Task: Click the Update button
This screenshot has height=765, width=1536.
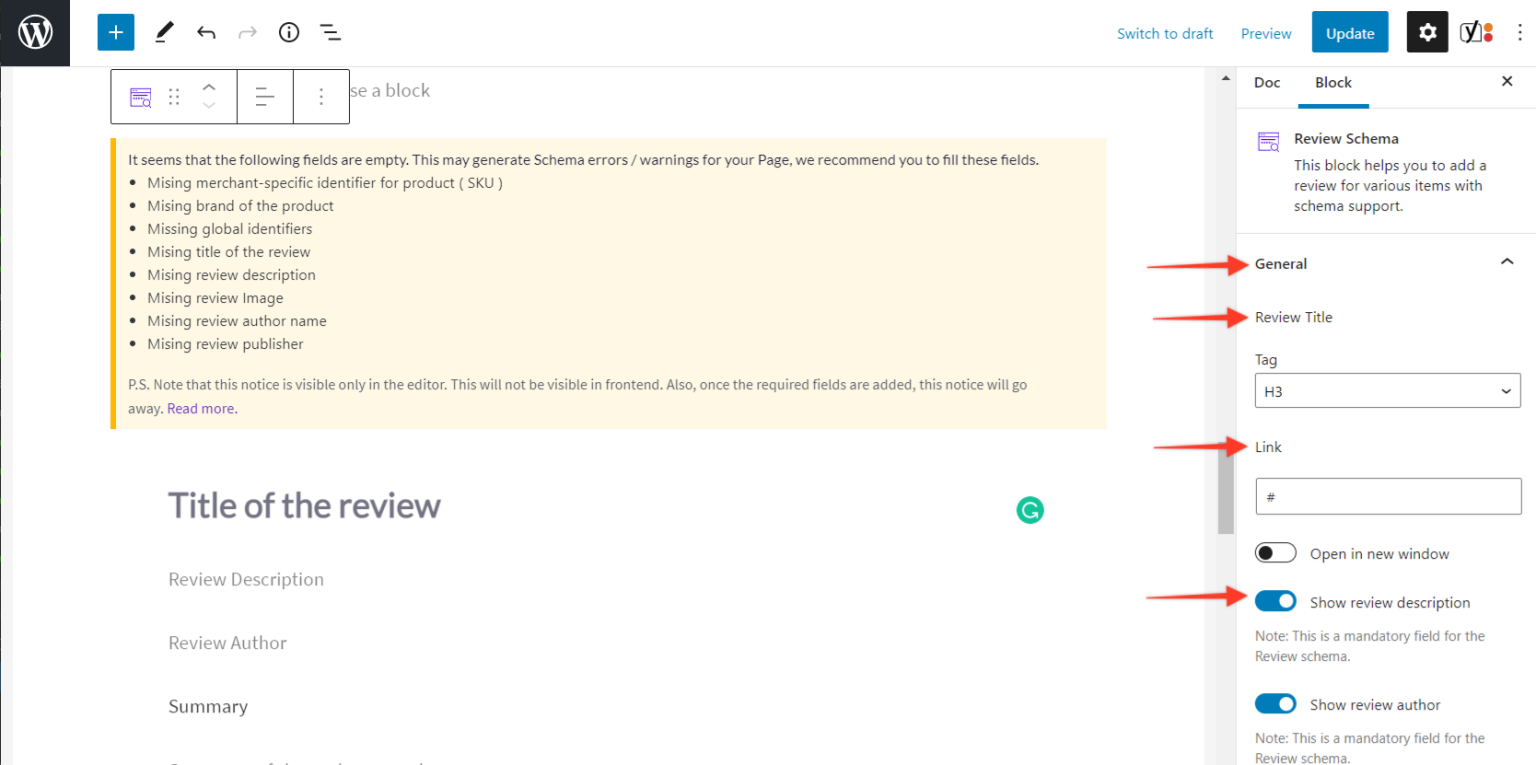Action: (x=1349, y=33)
